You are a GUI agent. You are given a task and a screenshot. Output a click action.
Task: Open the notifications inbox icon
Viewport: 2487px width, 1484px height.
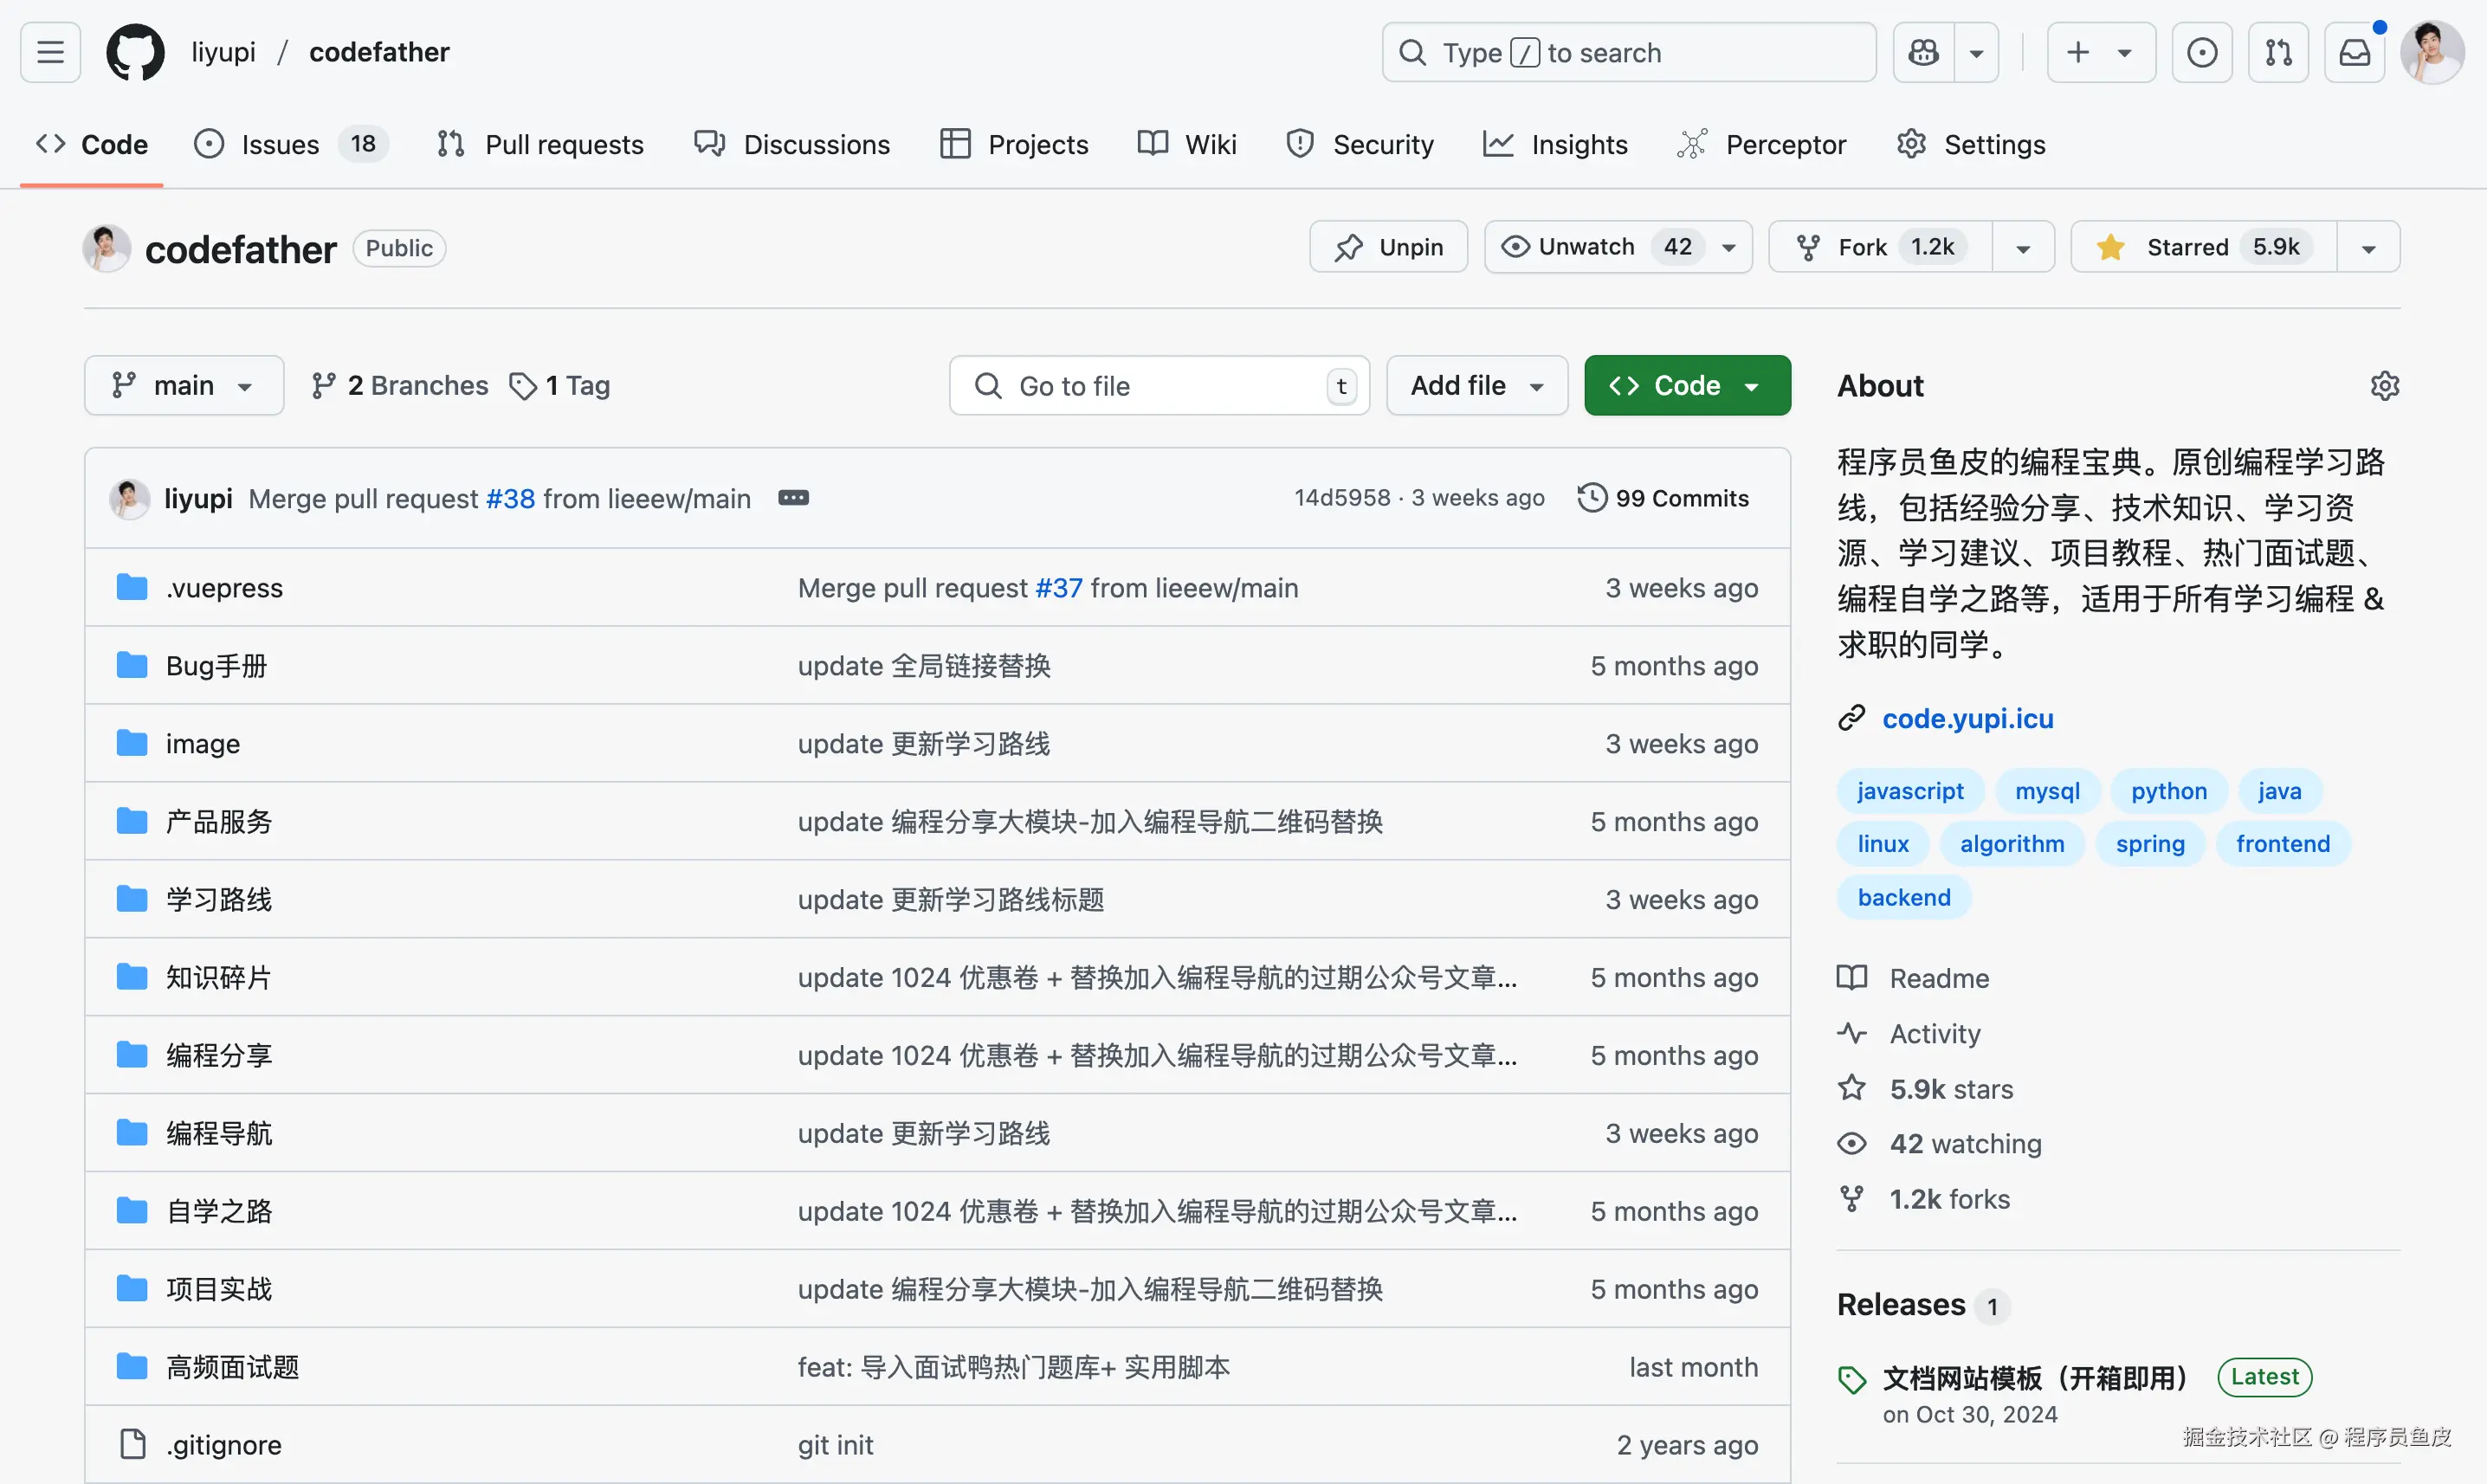[2354, 52]
